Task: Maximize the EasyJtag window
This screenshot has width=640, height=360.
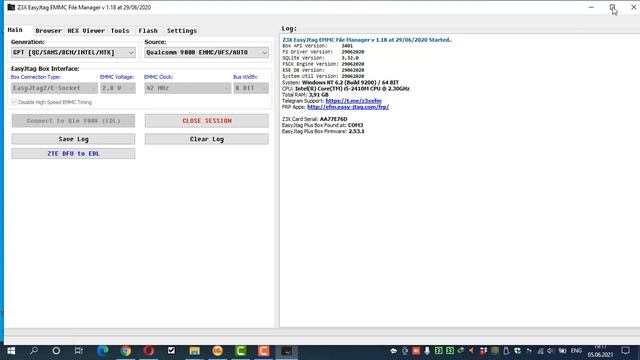Action: click(x=612, y=7)
